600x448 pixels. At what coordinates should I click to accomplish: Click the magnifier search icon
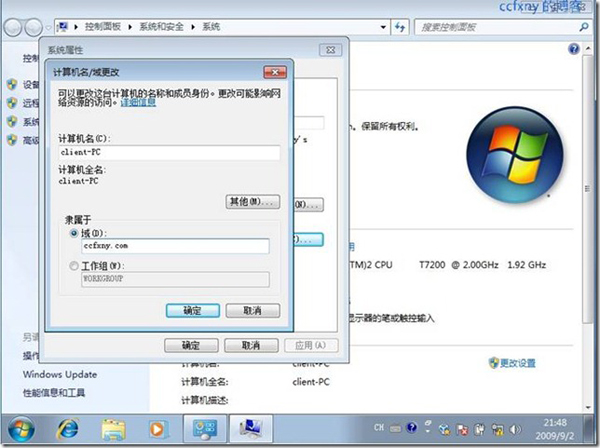coord(584,27)
